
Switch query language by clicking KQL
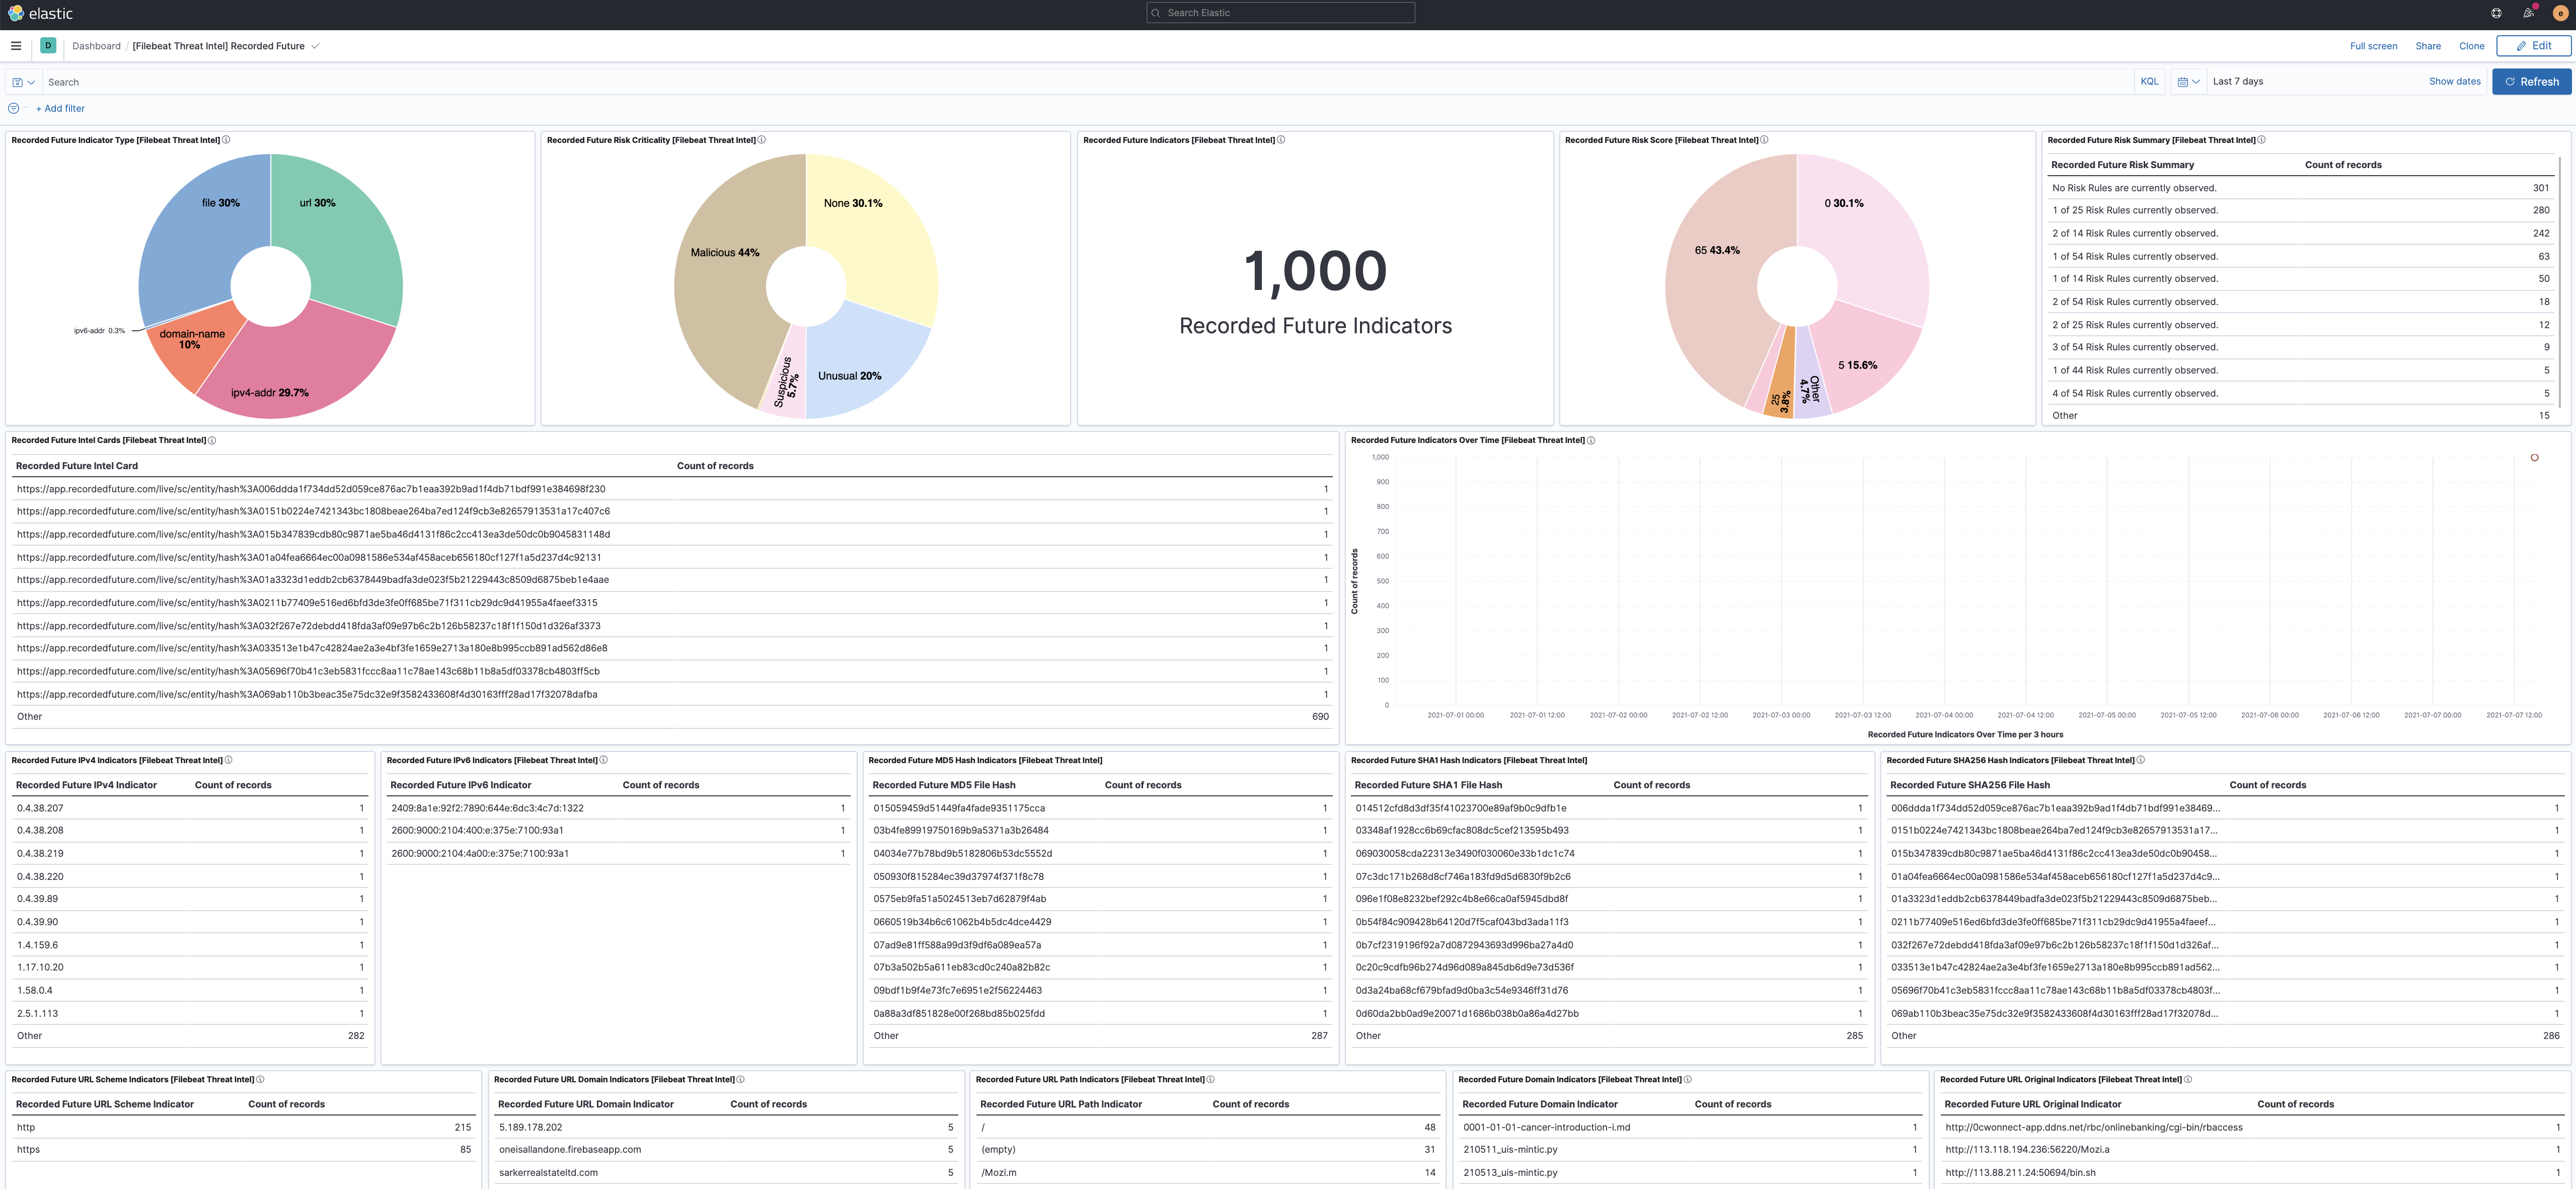(2149, 81)
